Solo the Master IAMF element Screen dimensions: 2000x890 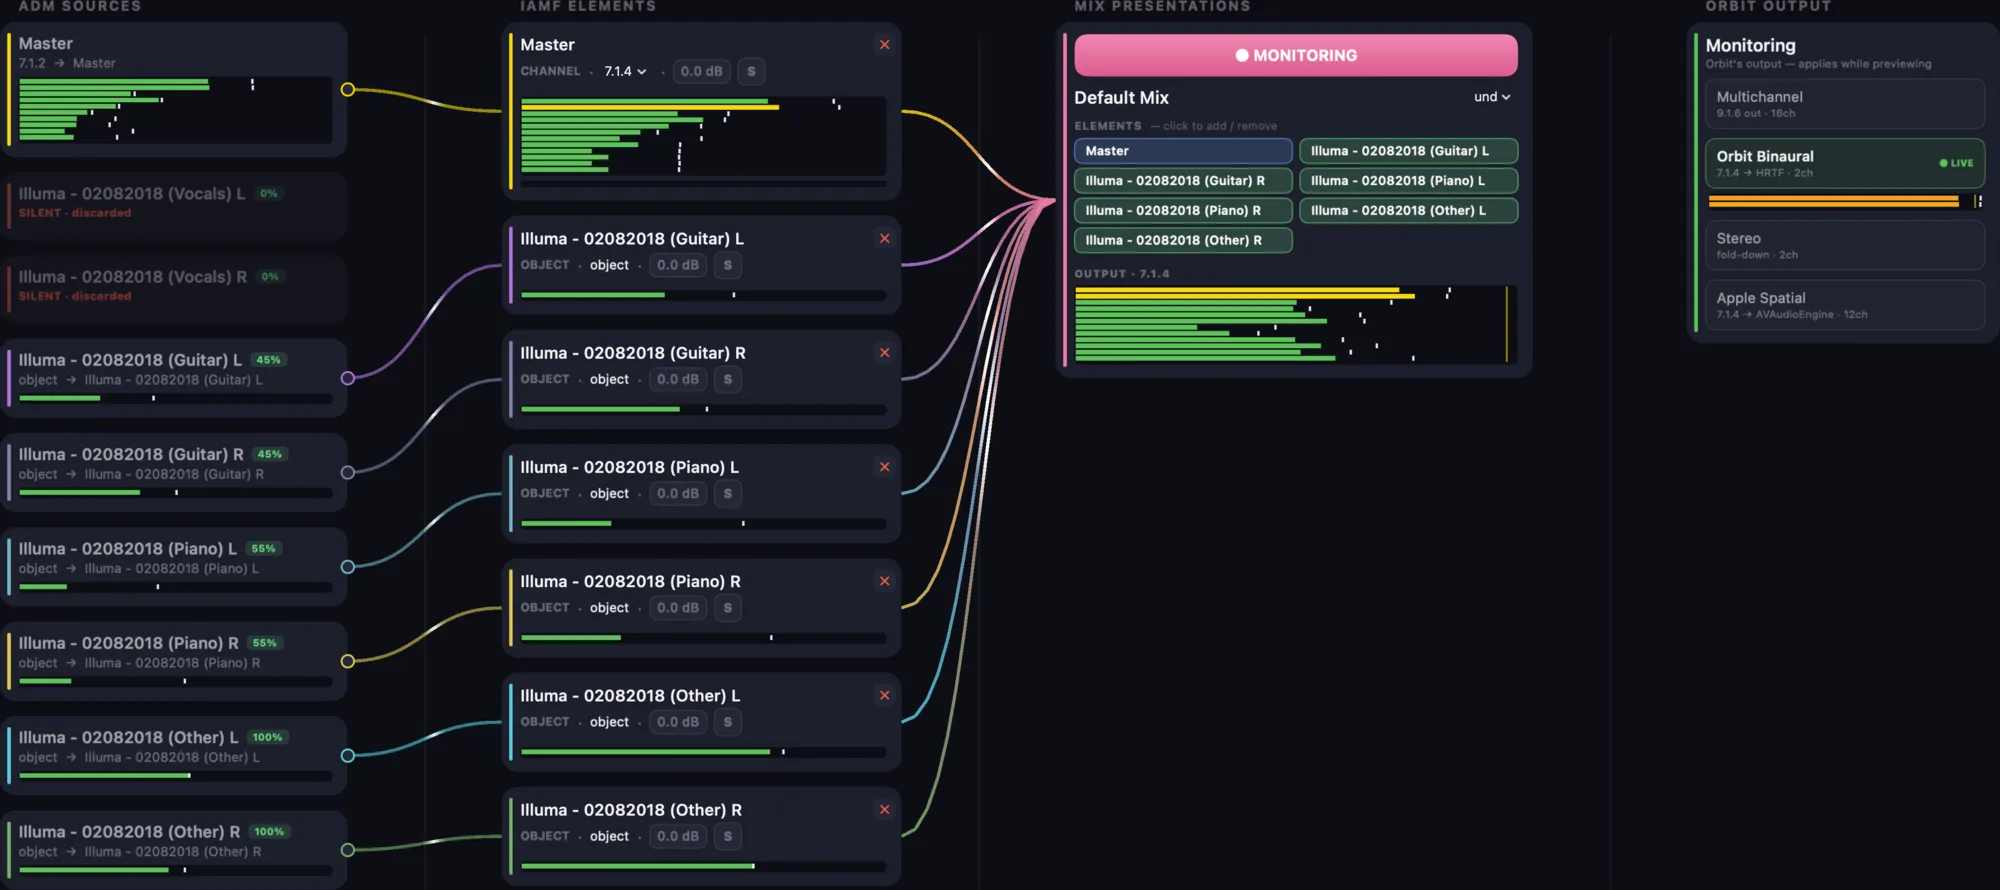click(x=751, y=72)
